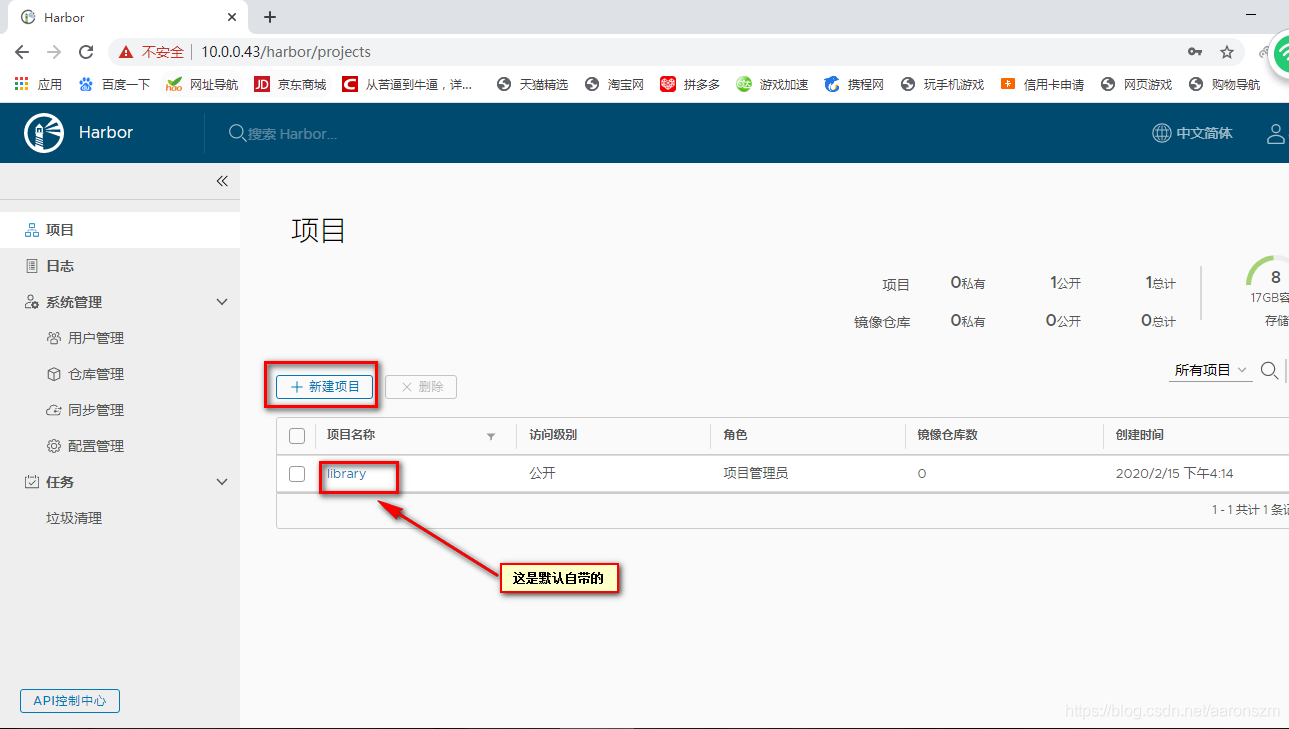Click the 天猫精选 bookmark

tap(532, 84)
